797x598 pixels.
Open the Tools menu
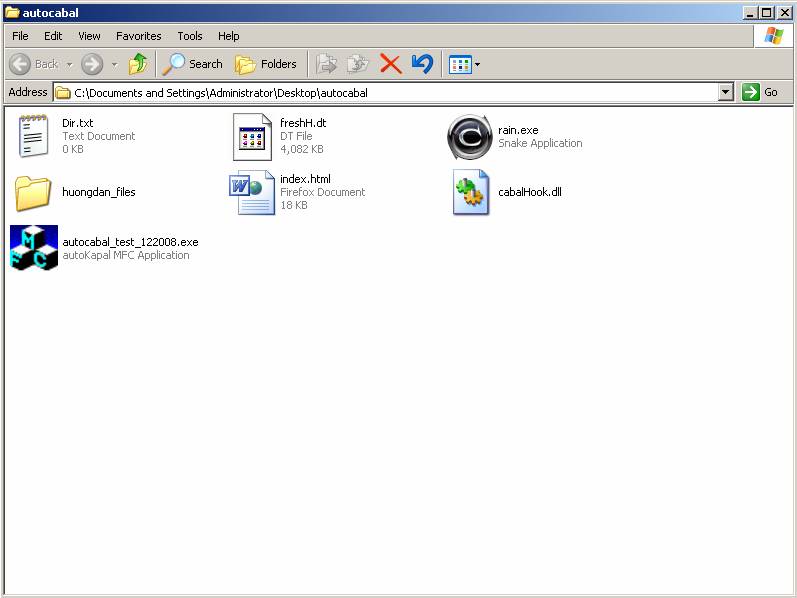click(x=190, y=36)
